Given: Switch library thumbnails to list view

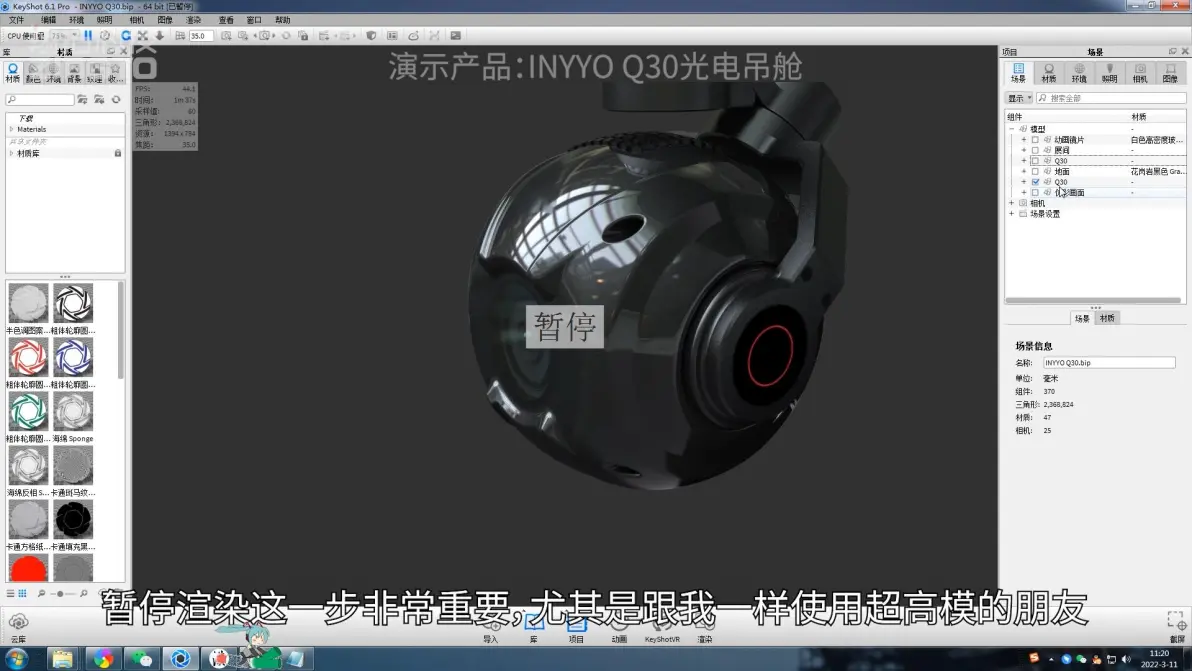Looking at the screenshot, I should coord(11,593).
